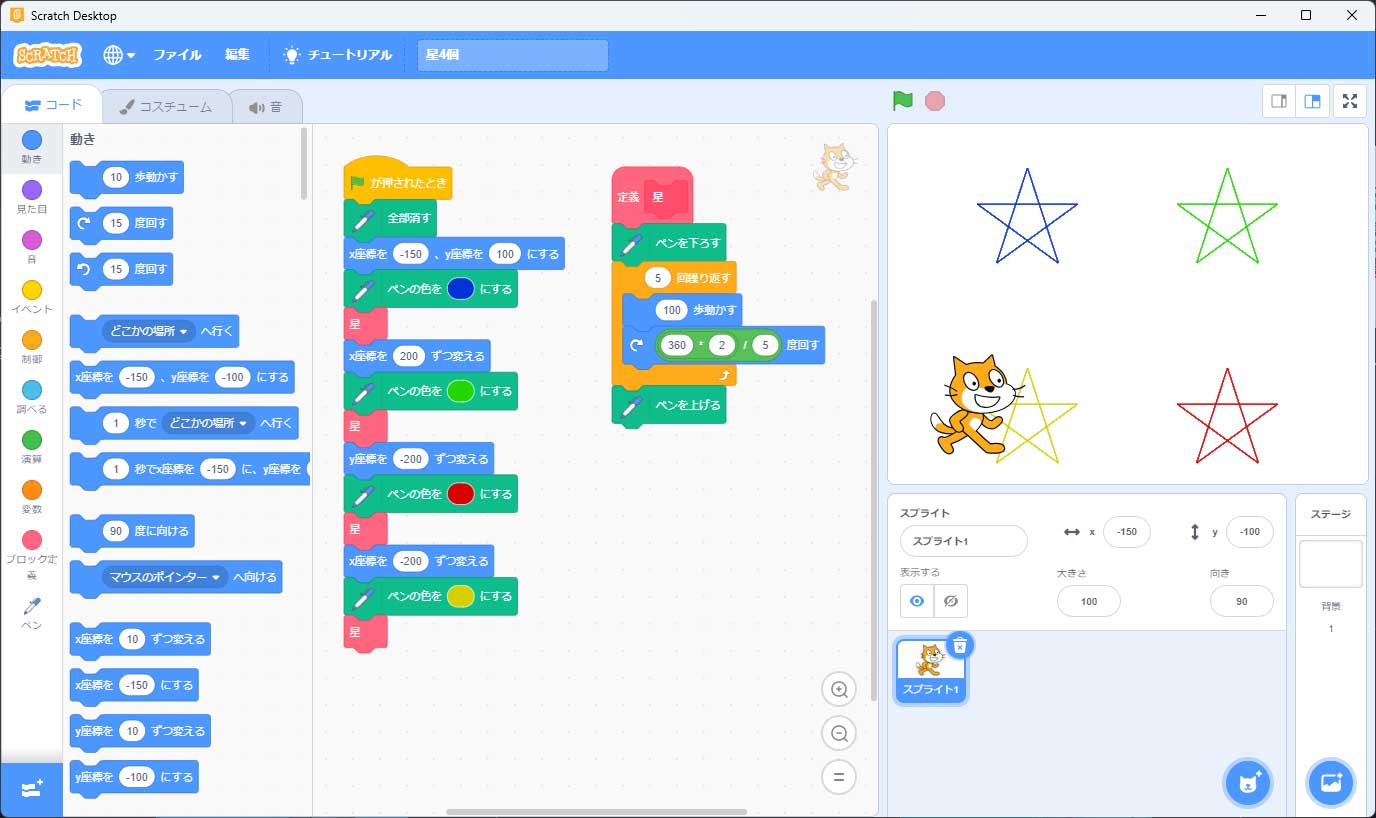The image size is (1376, 818).
Task: Open the チュートリアル link
Action: pos(337,55)
